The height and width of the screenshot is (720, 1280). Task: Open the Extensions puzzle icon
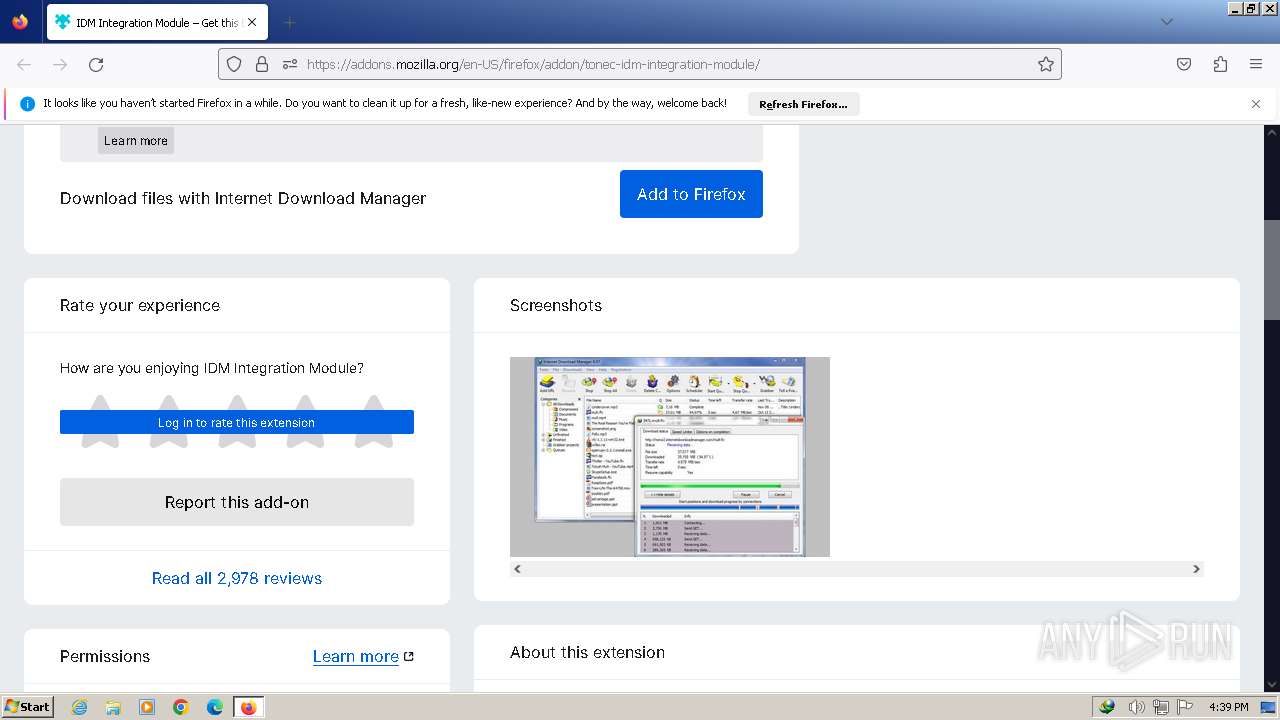pos(1220,64)
